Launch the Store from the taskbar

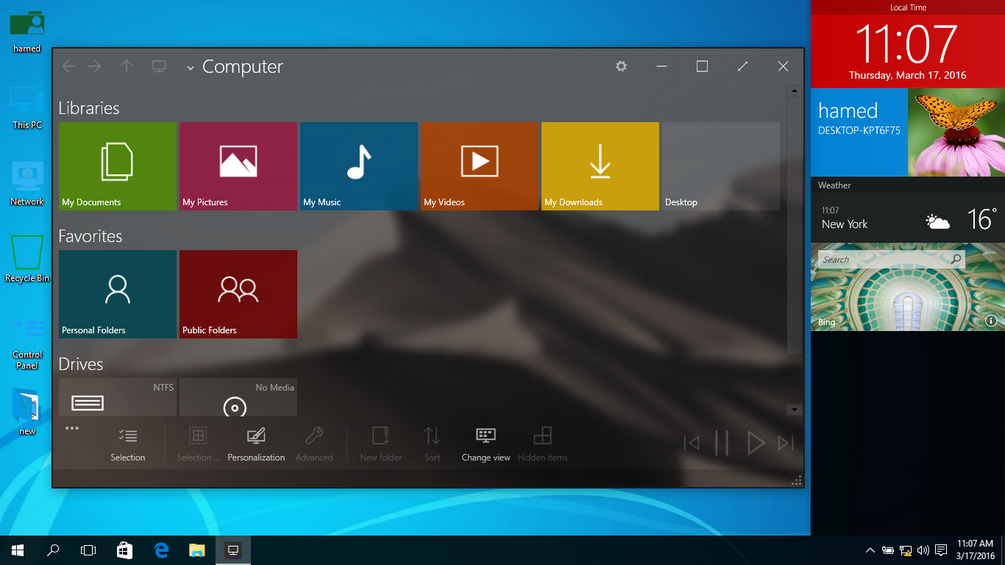coord(124,550)
